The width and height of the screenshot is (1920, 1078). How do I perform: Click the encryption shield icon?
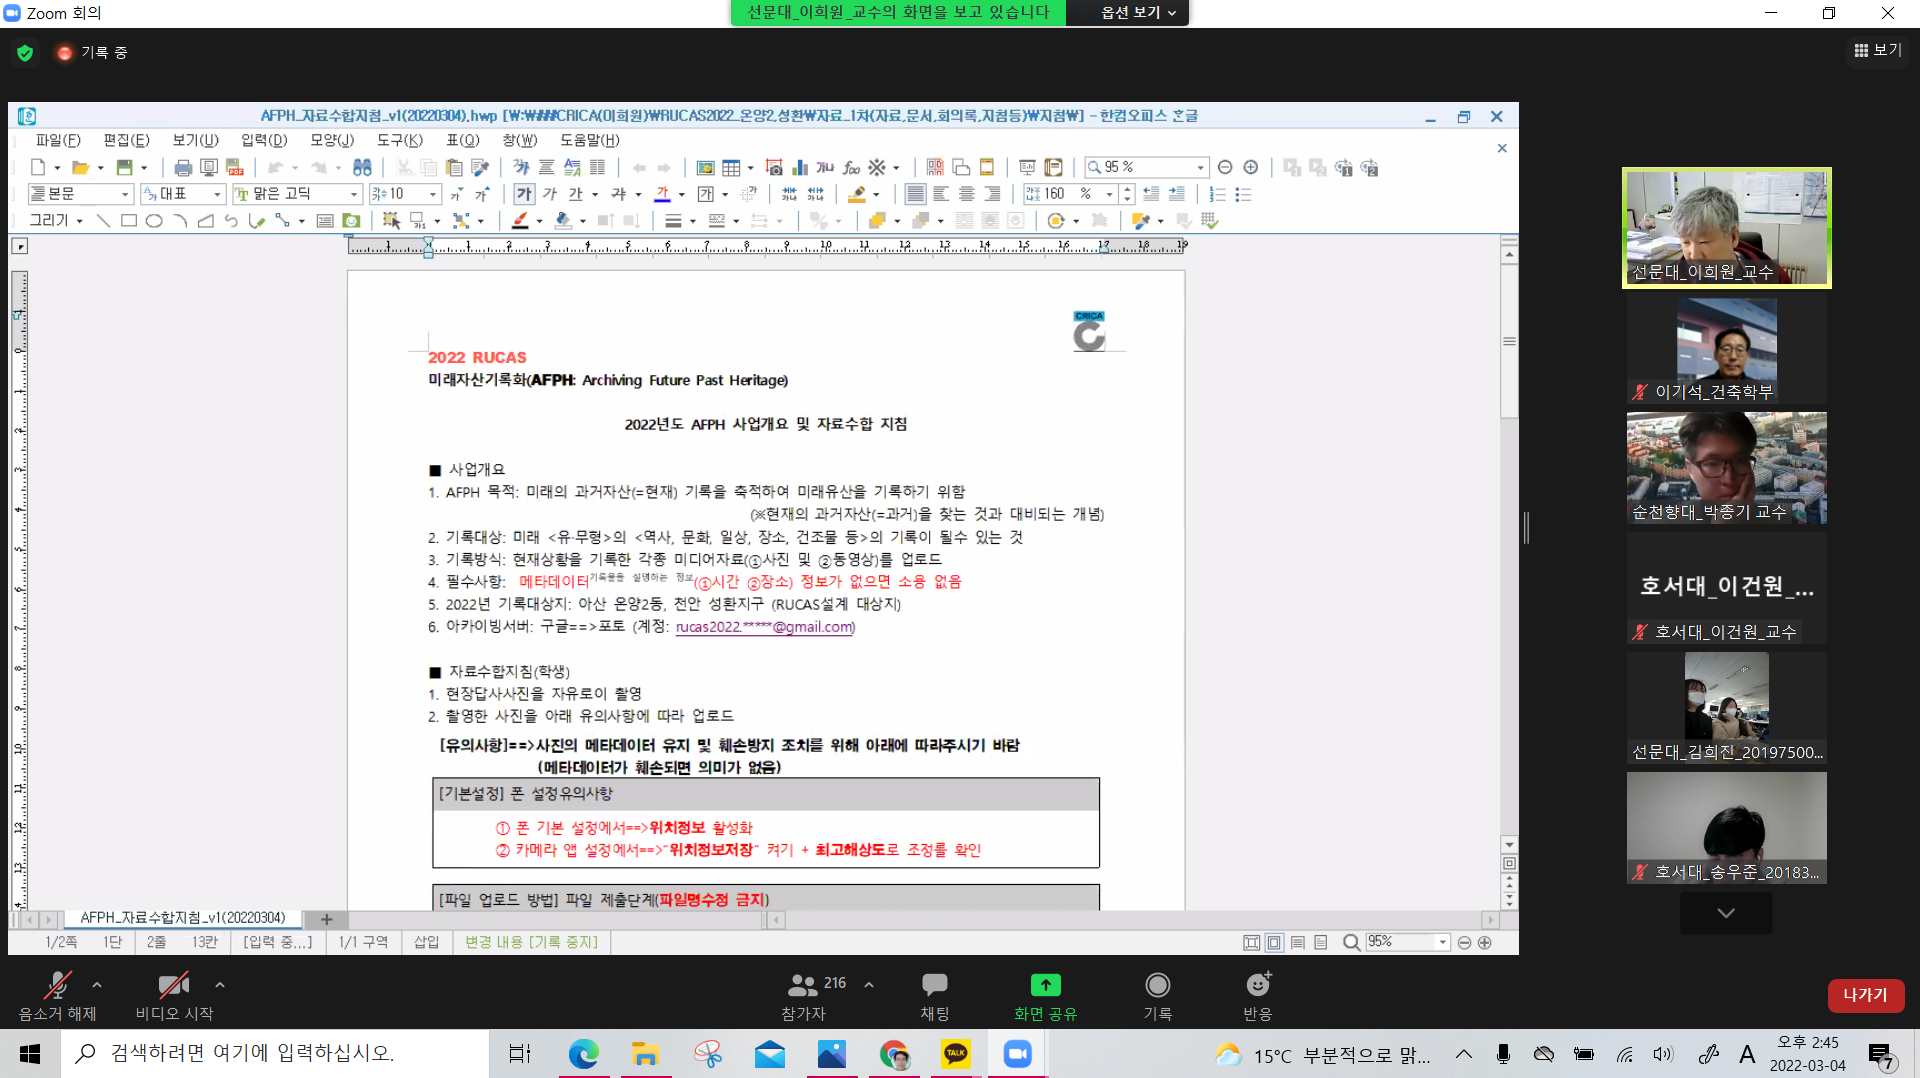[26, 53]
